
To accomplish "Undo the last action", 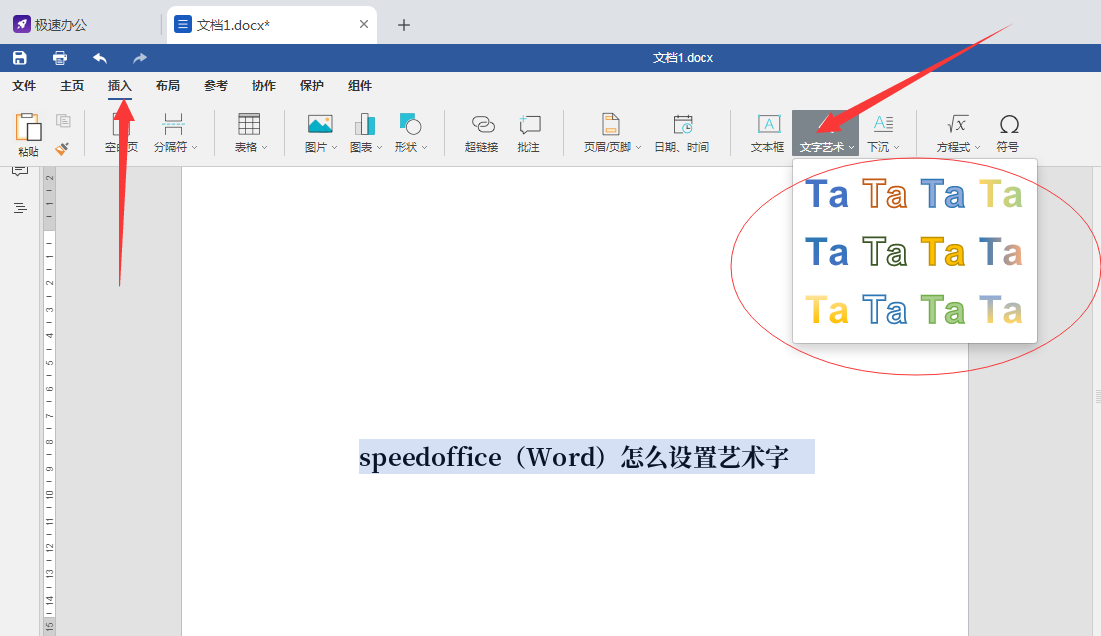I will pyautogui.click(x=100, y=58).
